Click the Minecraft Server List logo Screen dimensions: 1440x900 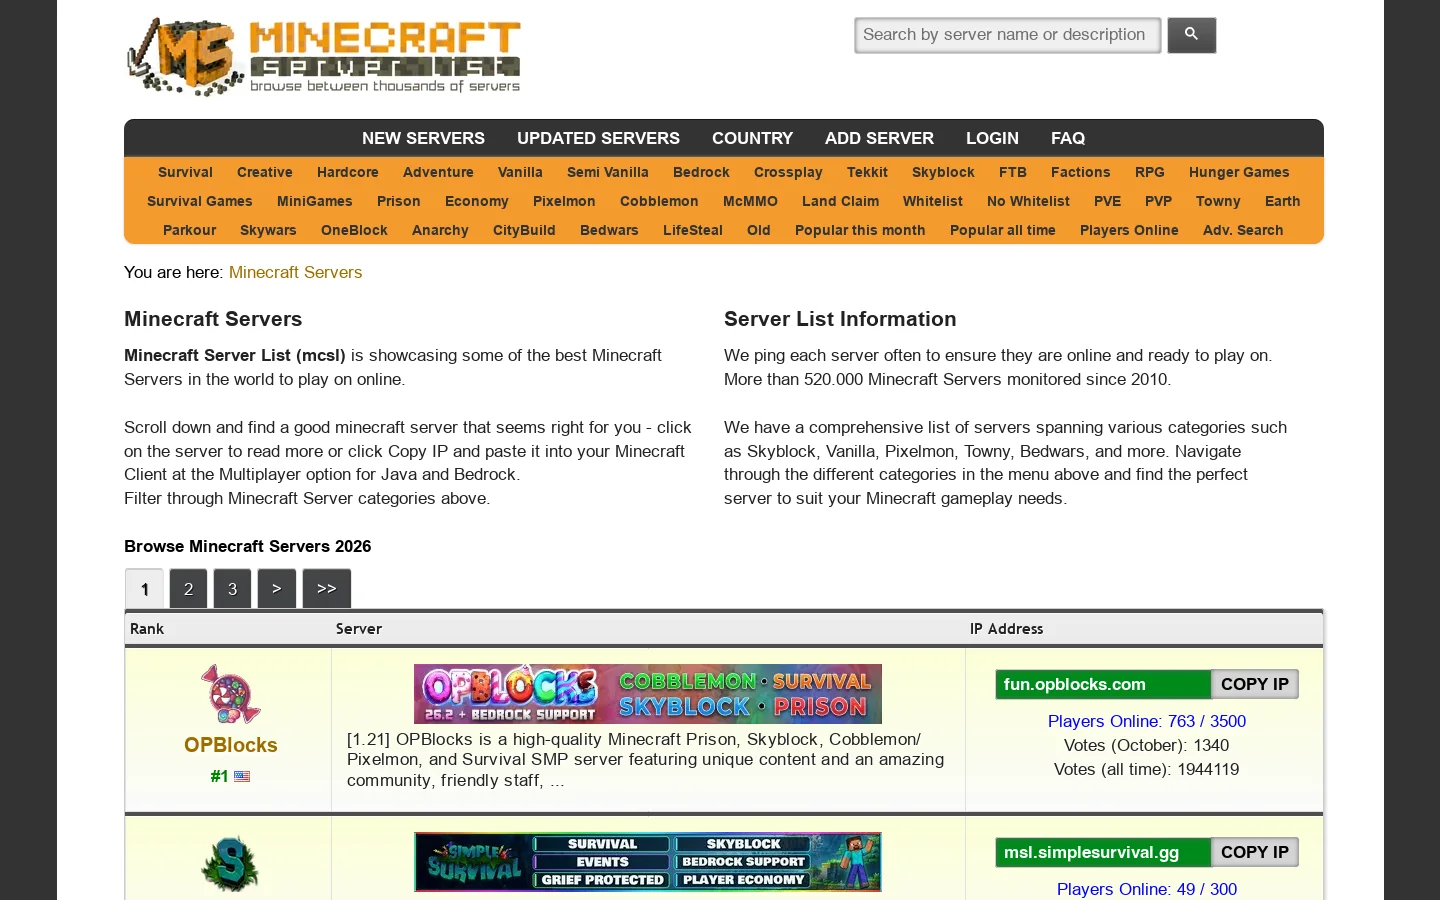point(323,56)
